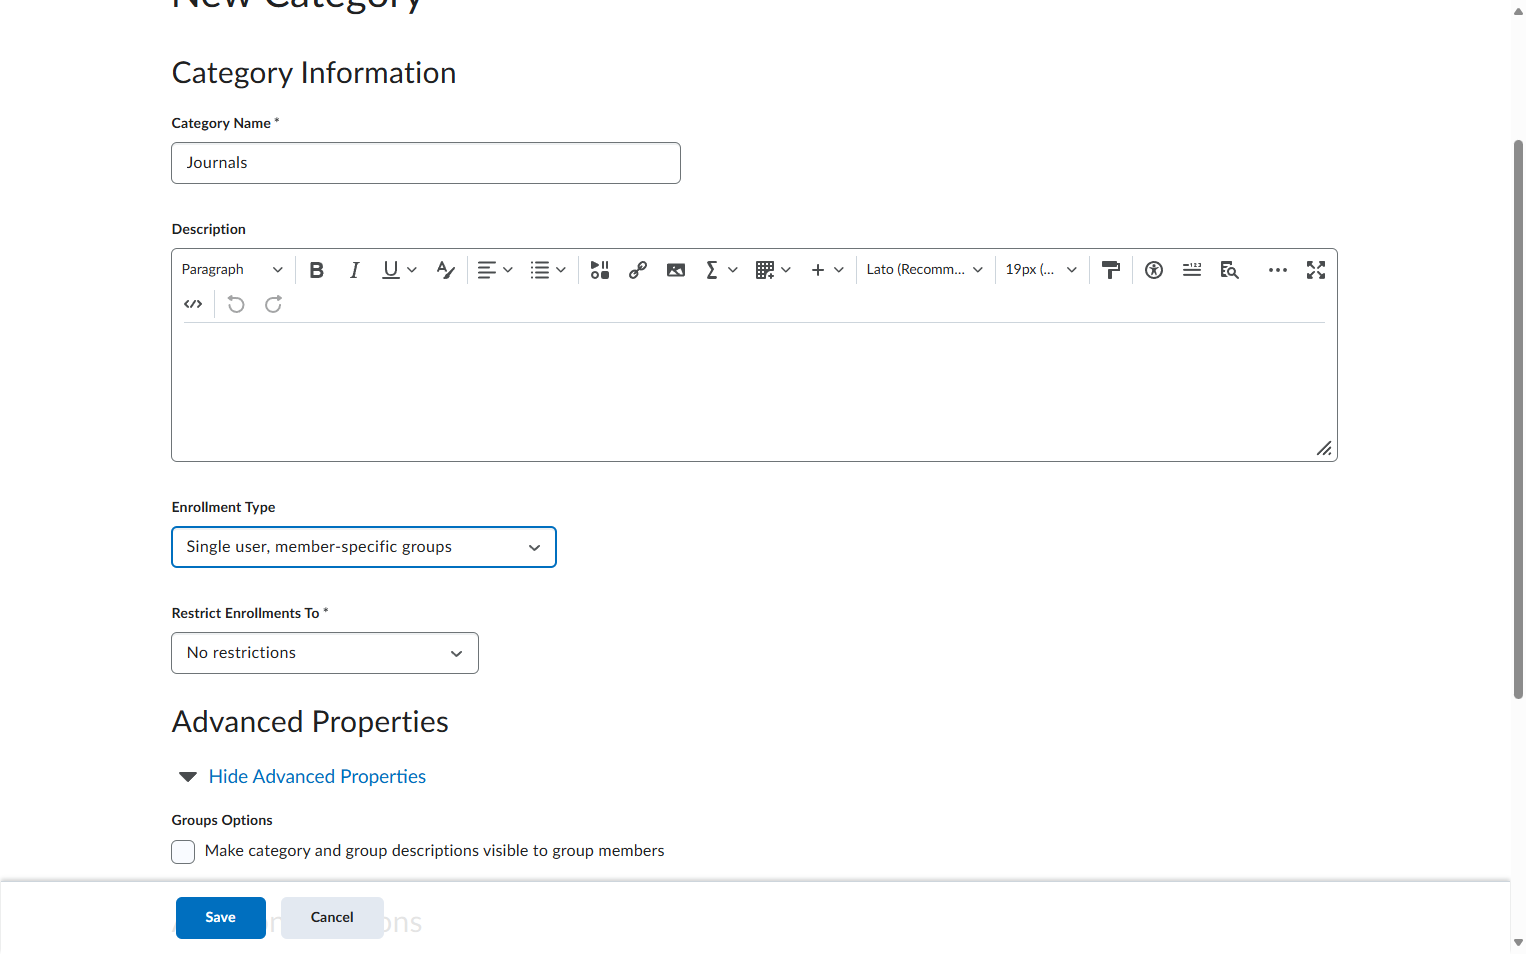Toggle bold formatting in the editor
Viewport: 1526px width, 954px height.
pyautogui.click(x=317, y=270)
